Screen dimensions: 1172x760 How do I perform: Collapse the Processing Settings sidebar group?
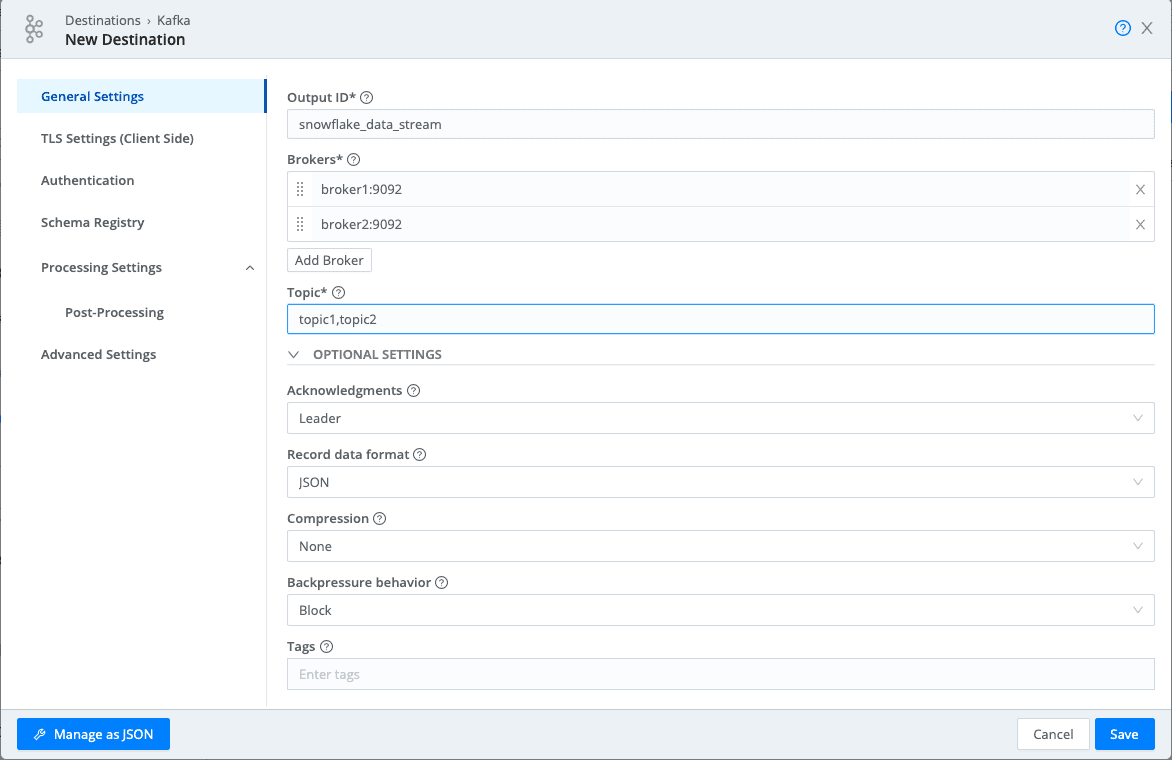[250, 268]
